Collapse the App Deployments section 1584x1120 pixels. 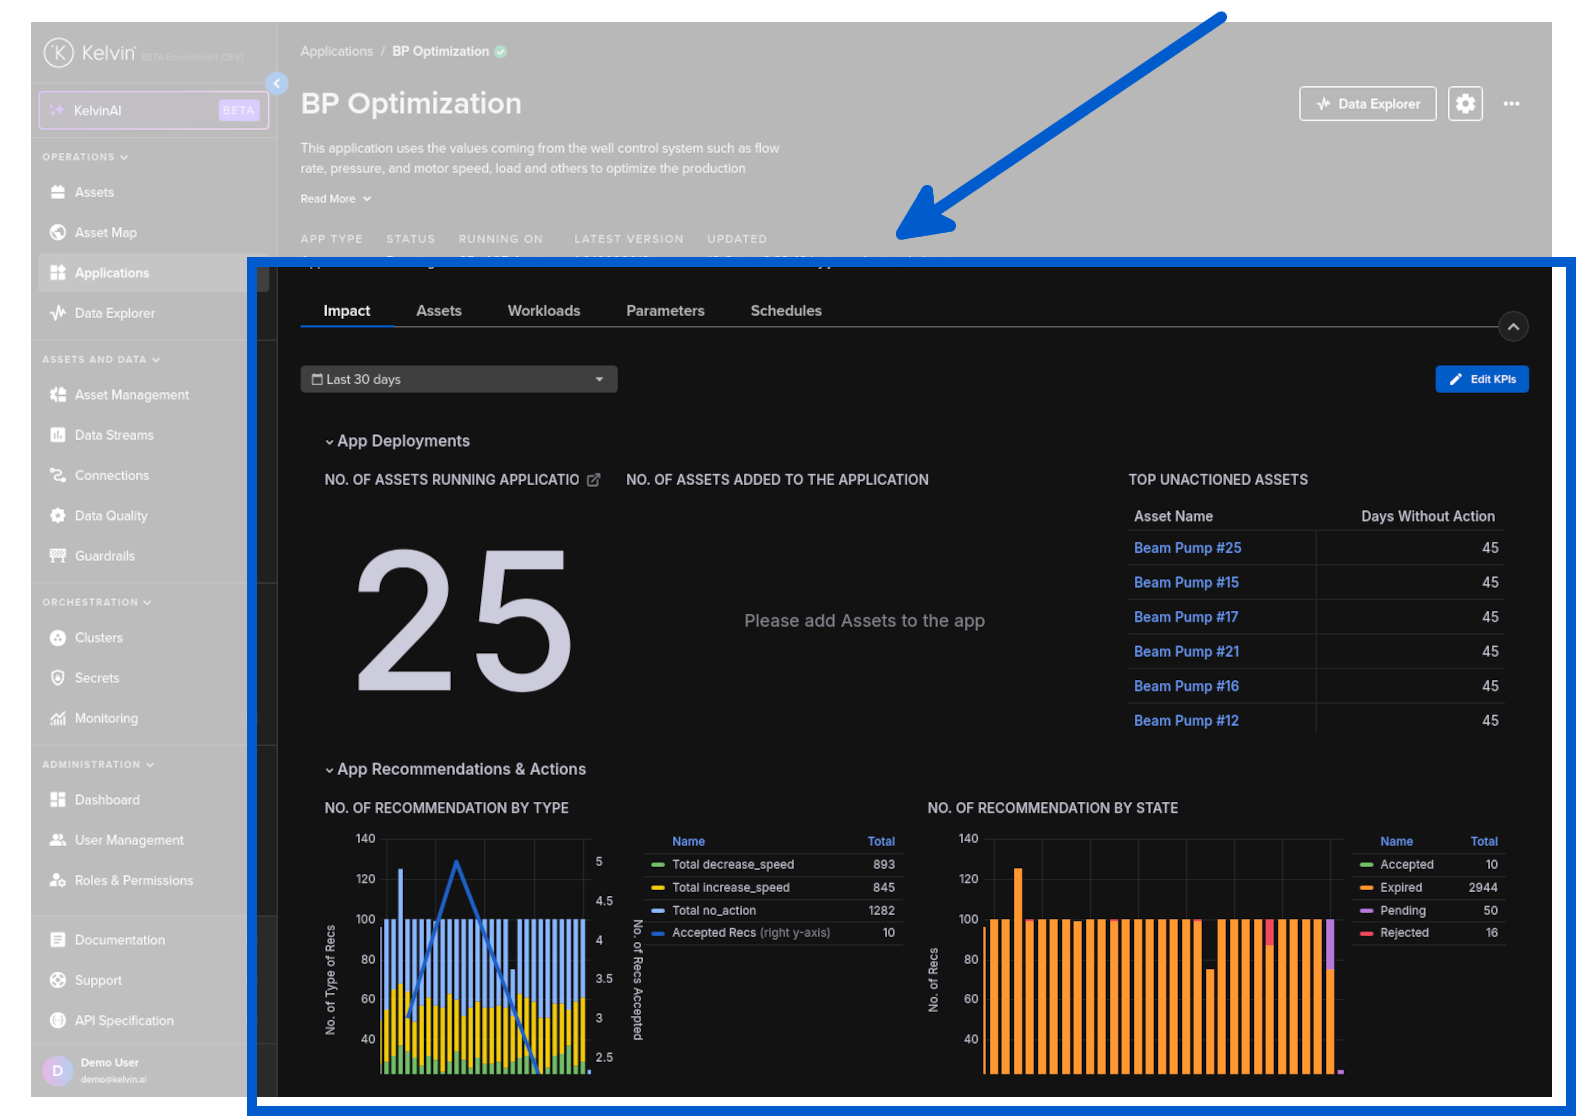[329, 442]
